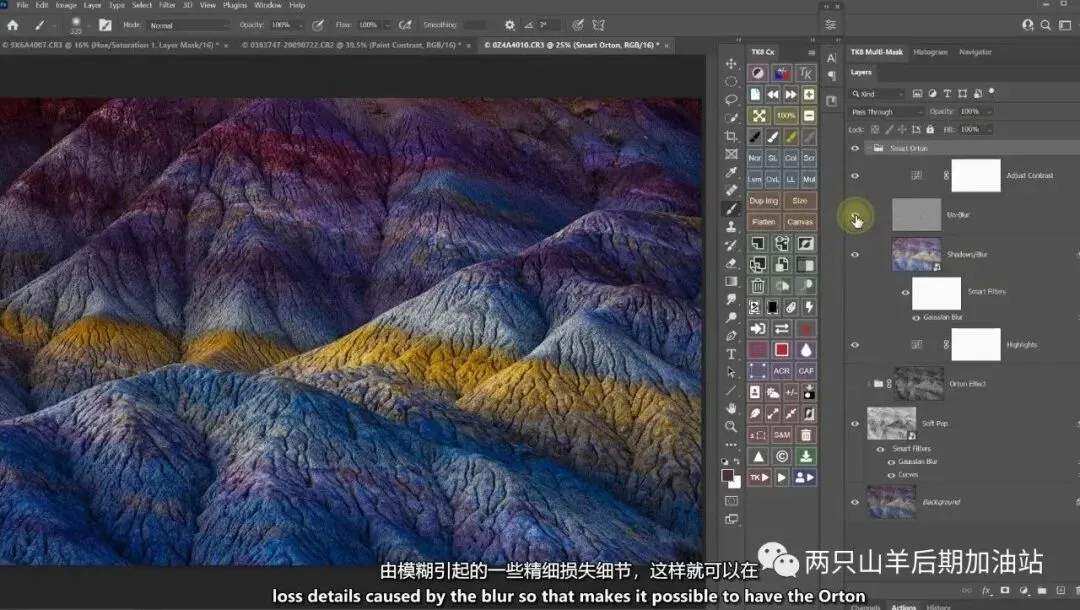Image resolution: width=1080 pixels, height=610 pixels.
Task: Select the Move tool
Action: click(x=731, y=64)
